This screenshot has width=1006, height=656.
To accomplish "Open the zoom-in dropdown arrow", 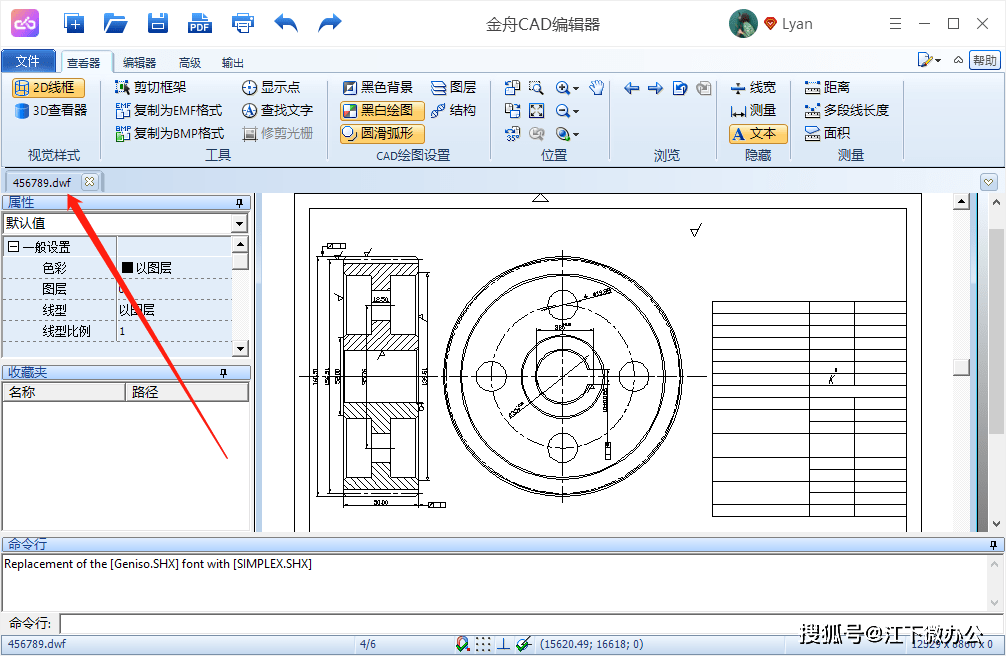I will 575,88.
